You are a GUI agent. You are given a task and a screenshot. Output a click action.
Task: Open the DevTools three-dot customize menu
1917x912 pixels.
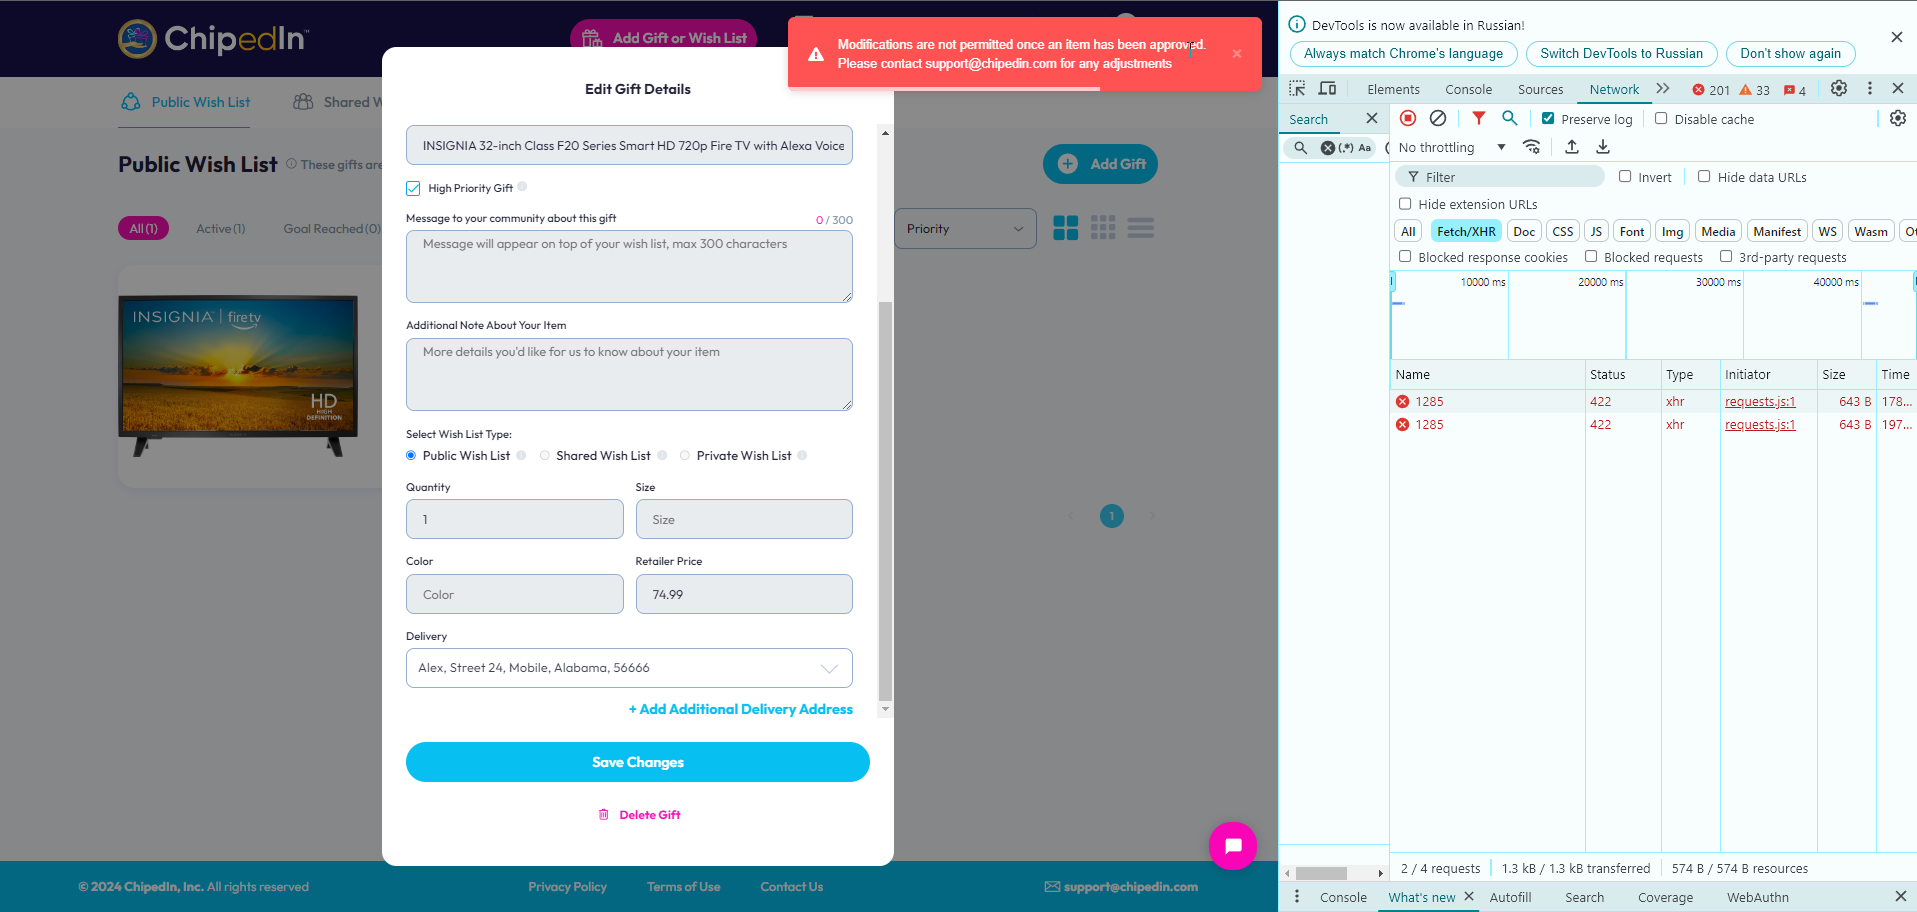(1870, 88)
